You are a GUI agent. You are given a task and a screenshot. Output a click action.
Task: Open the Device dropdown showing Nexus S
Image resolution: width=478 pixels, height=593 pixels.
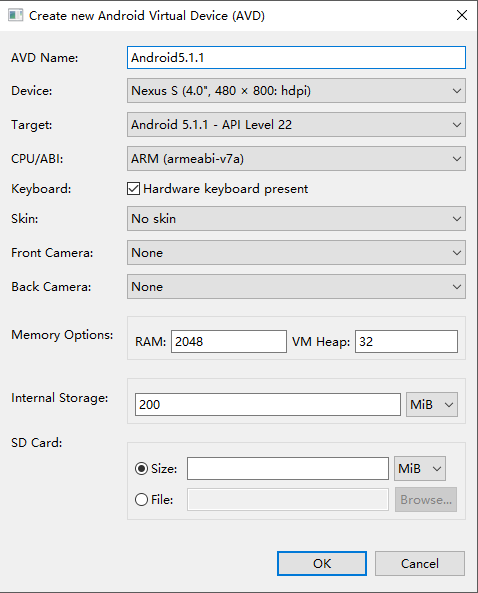(296, 91)
